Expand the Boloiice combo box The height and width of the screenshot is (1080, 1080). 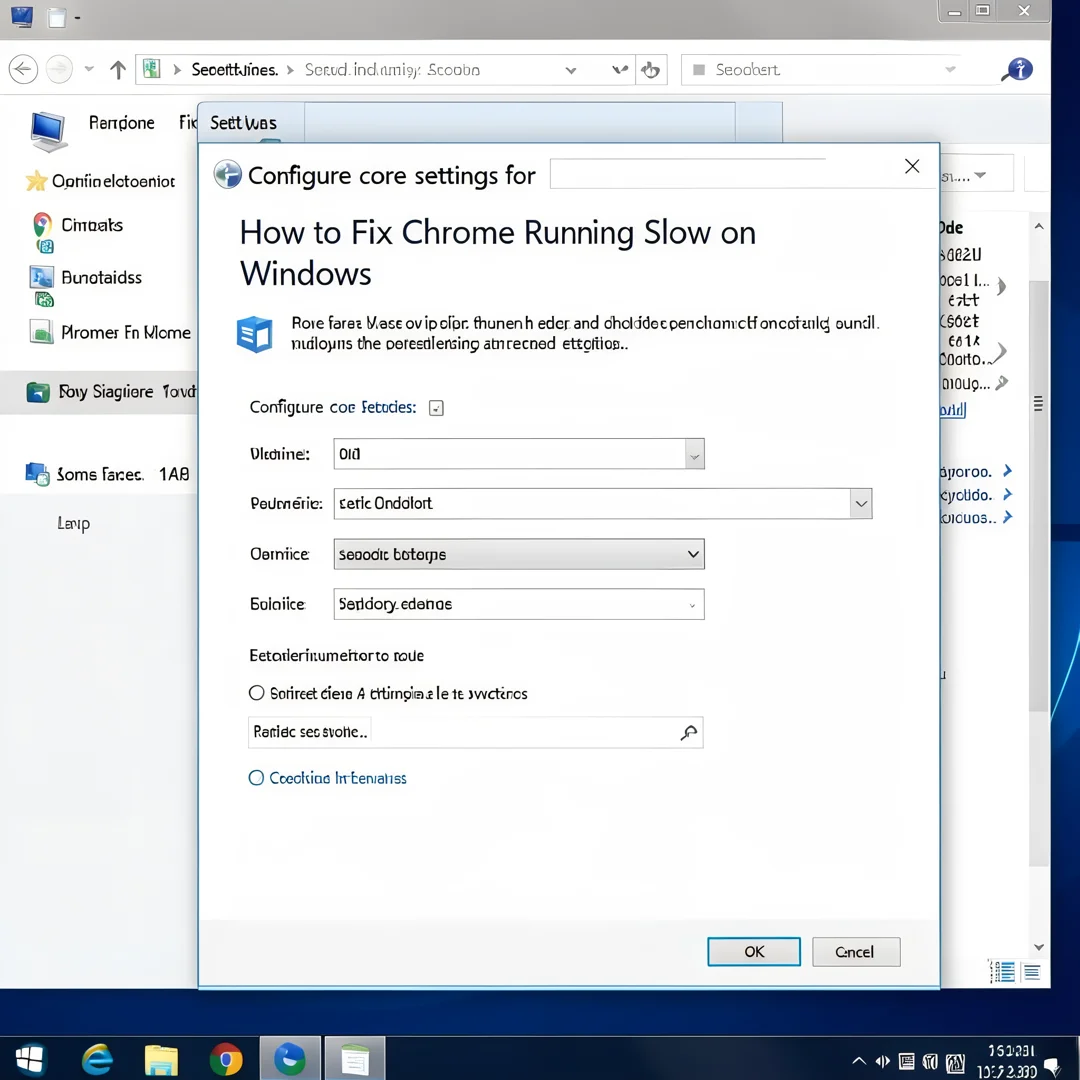[x=519, y=604]
